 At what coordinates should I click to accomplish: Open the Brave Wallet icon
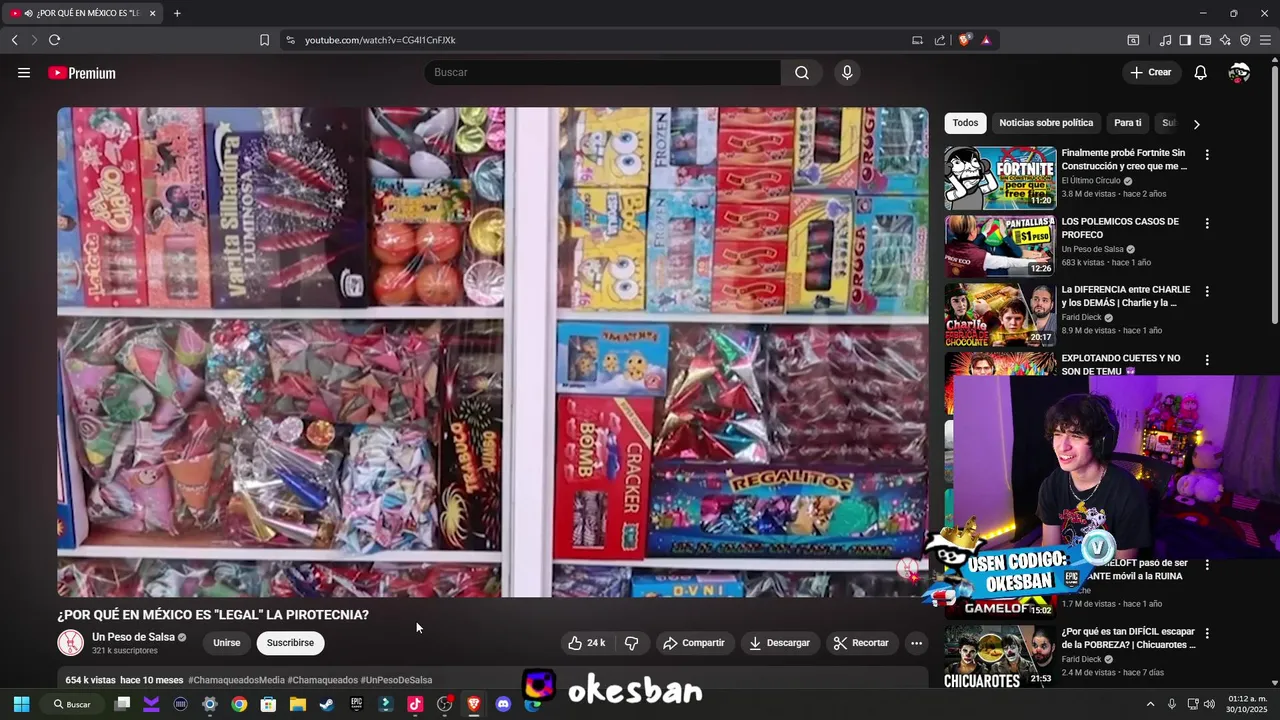1205,40
